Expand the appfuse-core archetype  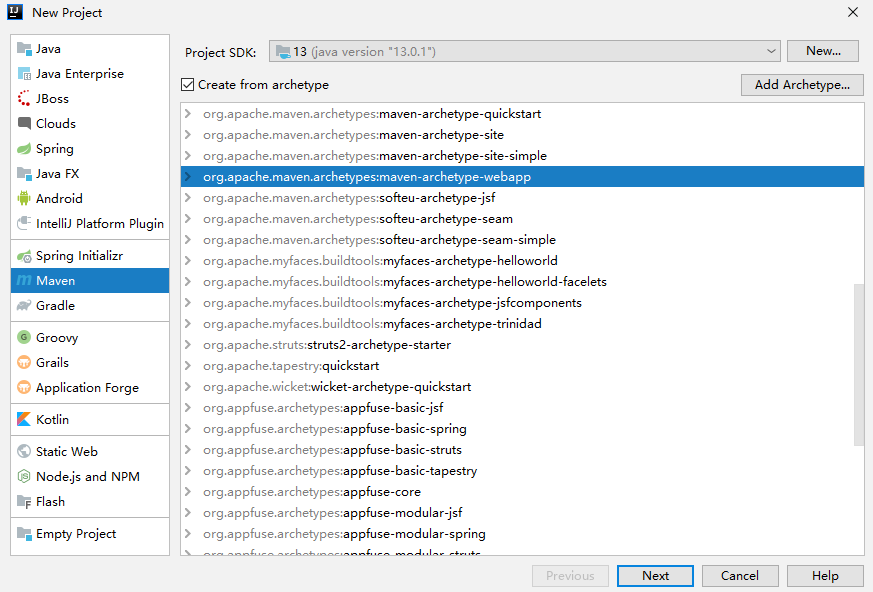188,492
